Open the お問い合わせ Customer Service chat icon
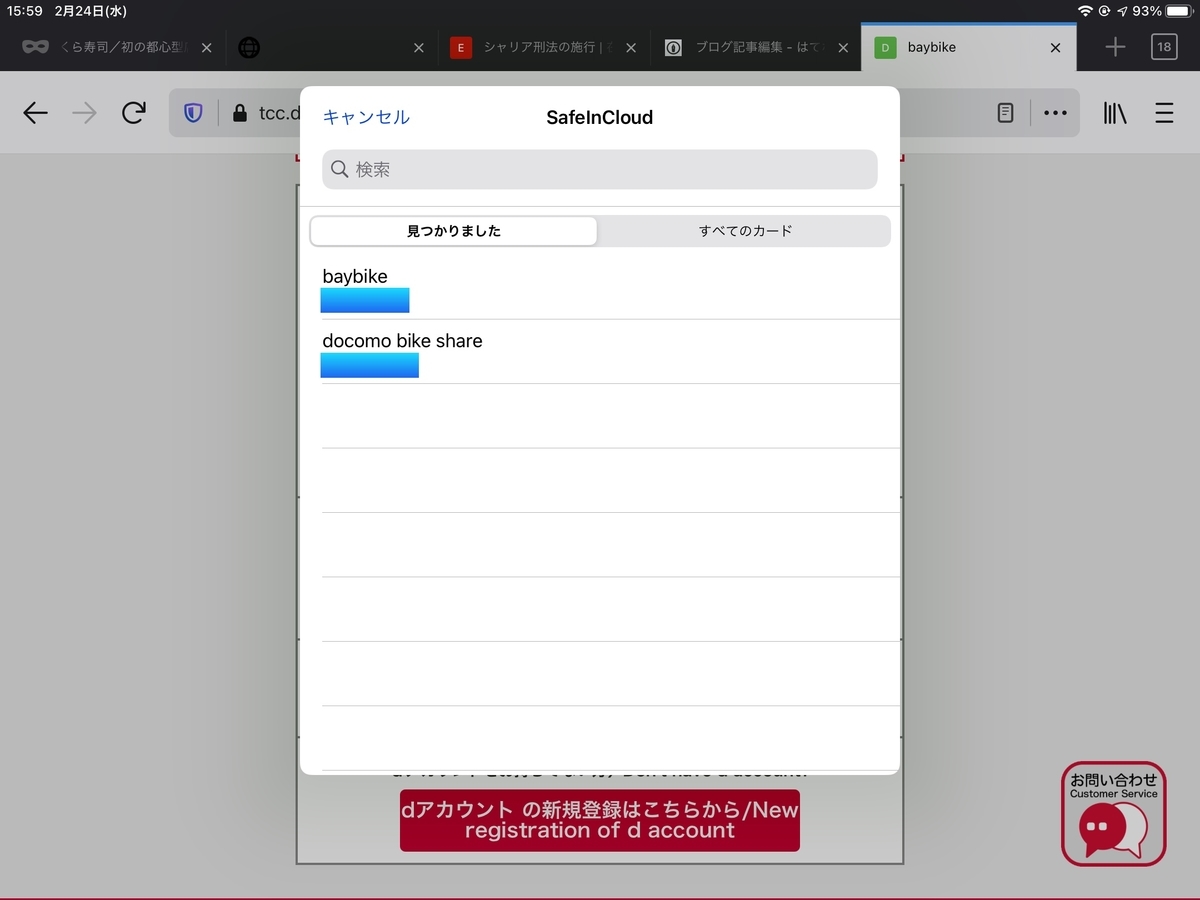1200x900 pixels. pos(1114,814)
